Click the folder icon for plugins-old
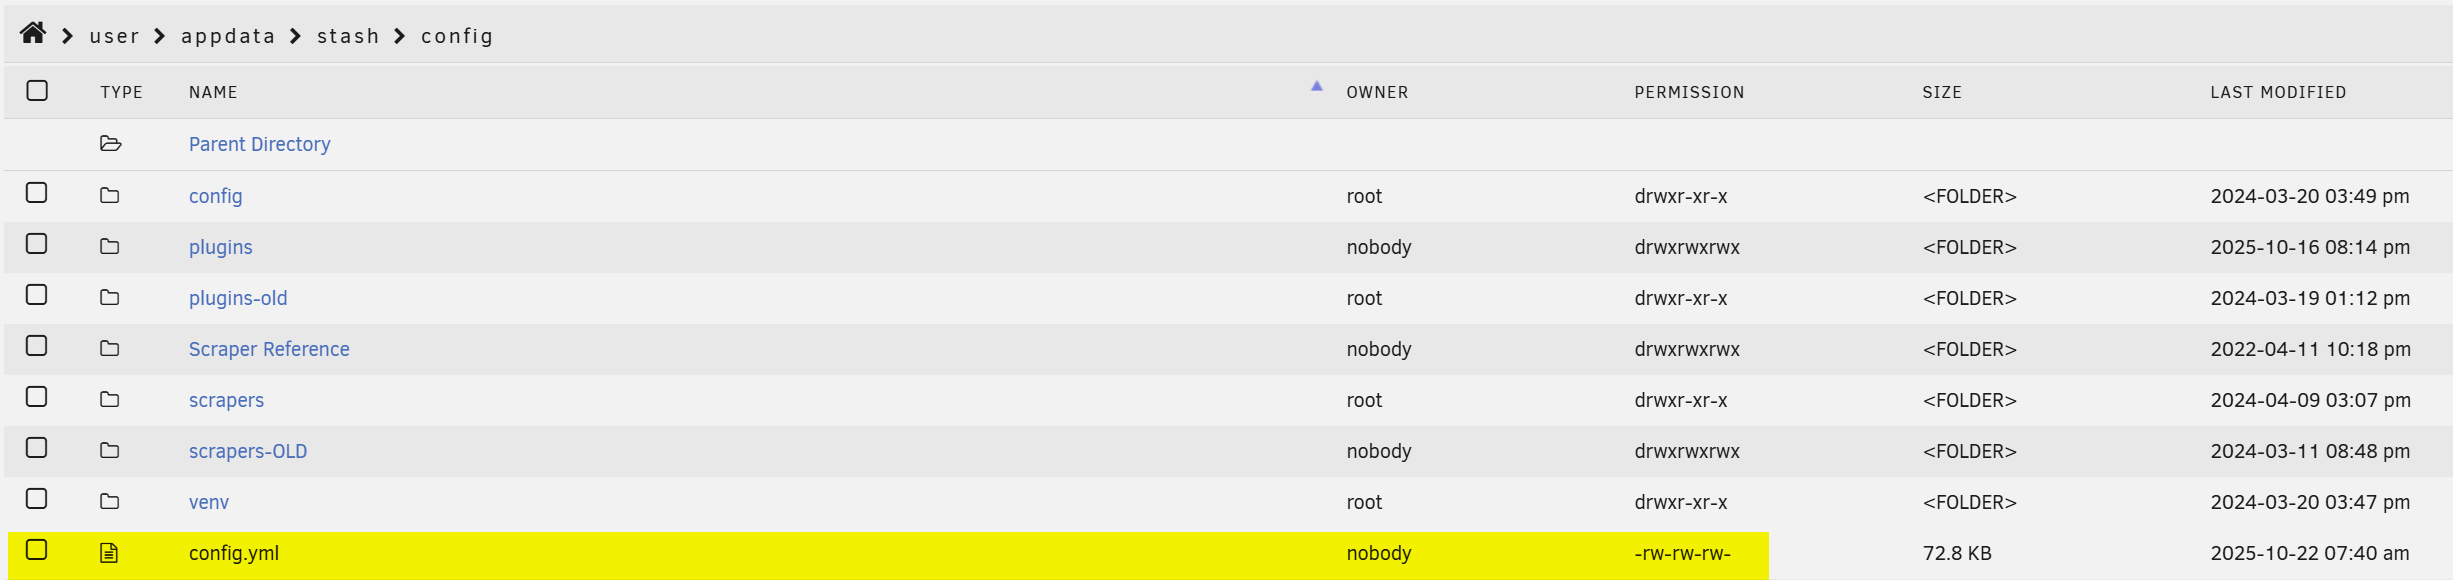This screenshot has width=2453, height=580. pos(110,298)
